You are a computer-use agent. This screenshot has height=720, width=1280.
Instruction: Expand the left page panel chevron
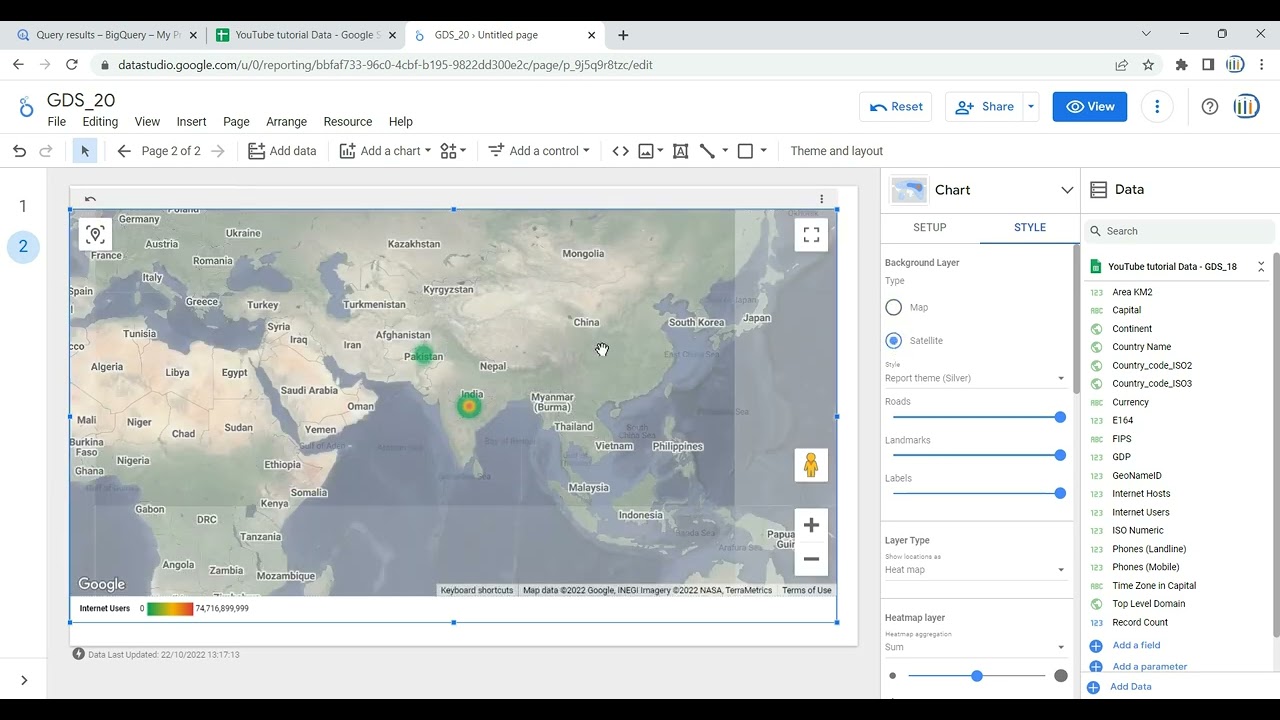click(x=24, y=681)
